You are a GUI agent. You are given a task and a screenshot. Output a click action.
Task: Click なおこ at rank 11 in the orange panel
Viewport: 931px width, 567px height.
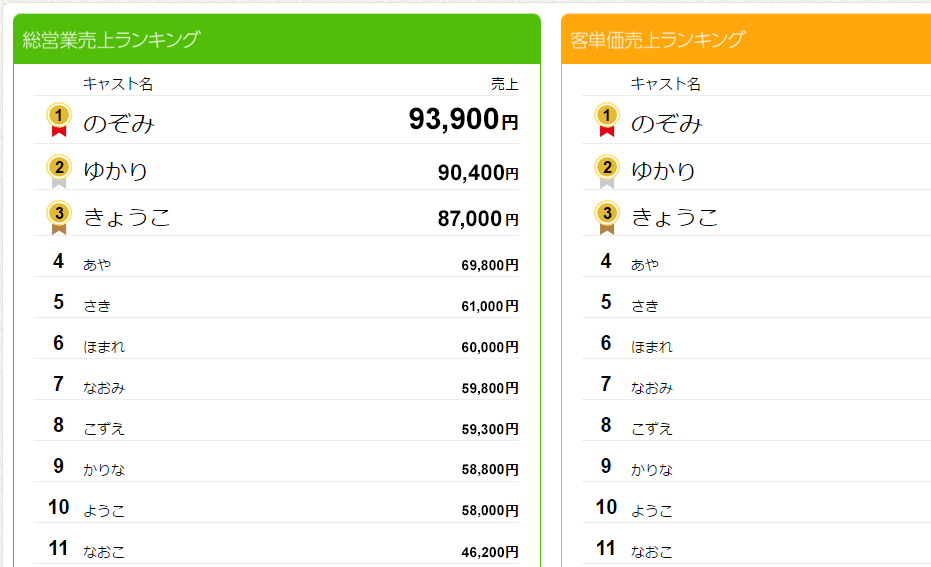click(x=651, y=552)
